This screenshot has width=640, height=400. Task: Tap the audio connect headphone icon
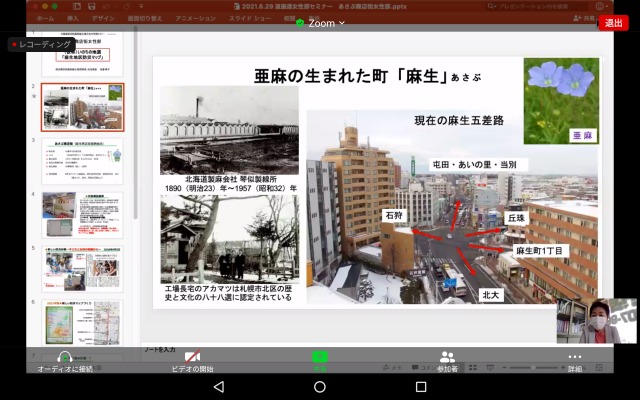point(65,357)
